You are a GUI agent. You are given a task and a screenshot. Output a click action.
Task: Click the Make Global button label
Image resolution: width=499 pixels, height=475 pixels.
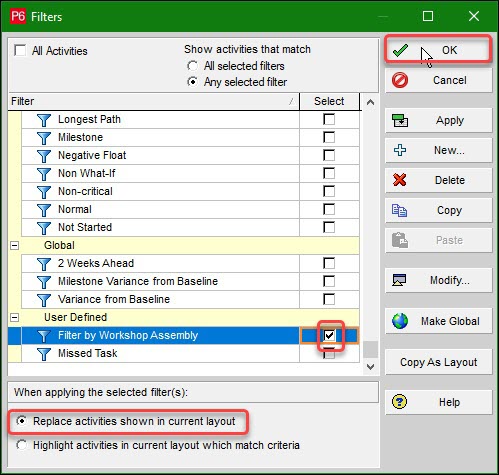point(450,321)
